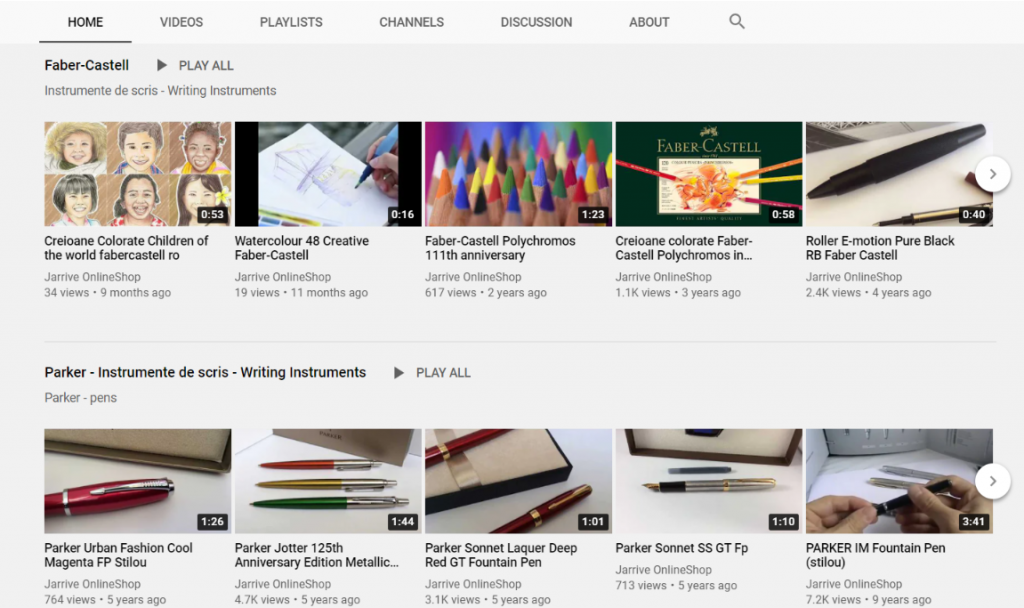Open the channel search magnifier icon
This screenshot has width=1024, height=608.
737,22
